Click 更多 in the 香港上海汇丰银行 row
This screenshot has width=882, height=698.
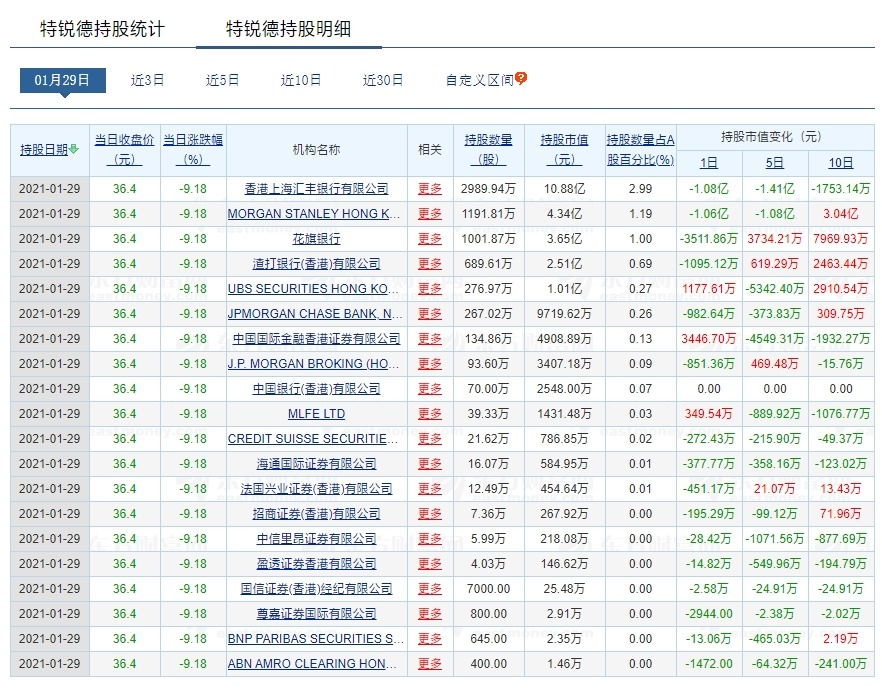(430, 189)
